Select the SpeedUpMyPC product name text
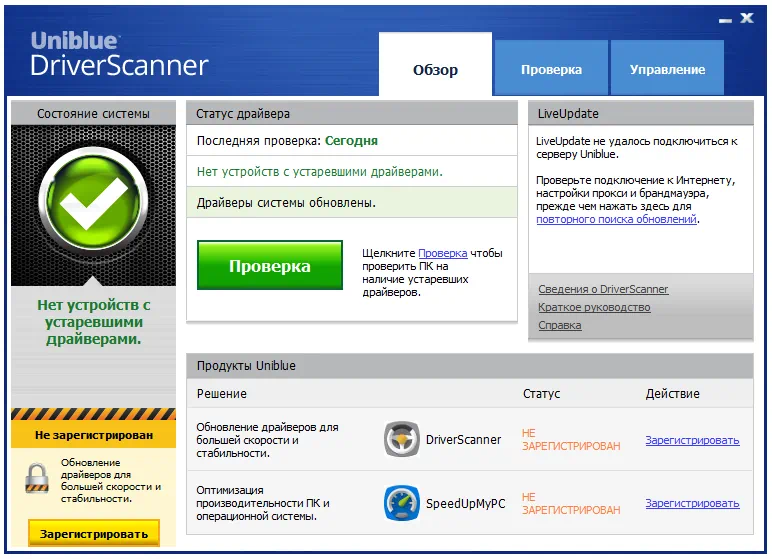 465,503
